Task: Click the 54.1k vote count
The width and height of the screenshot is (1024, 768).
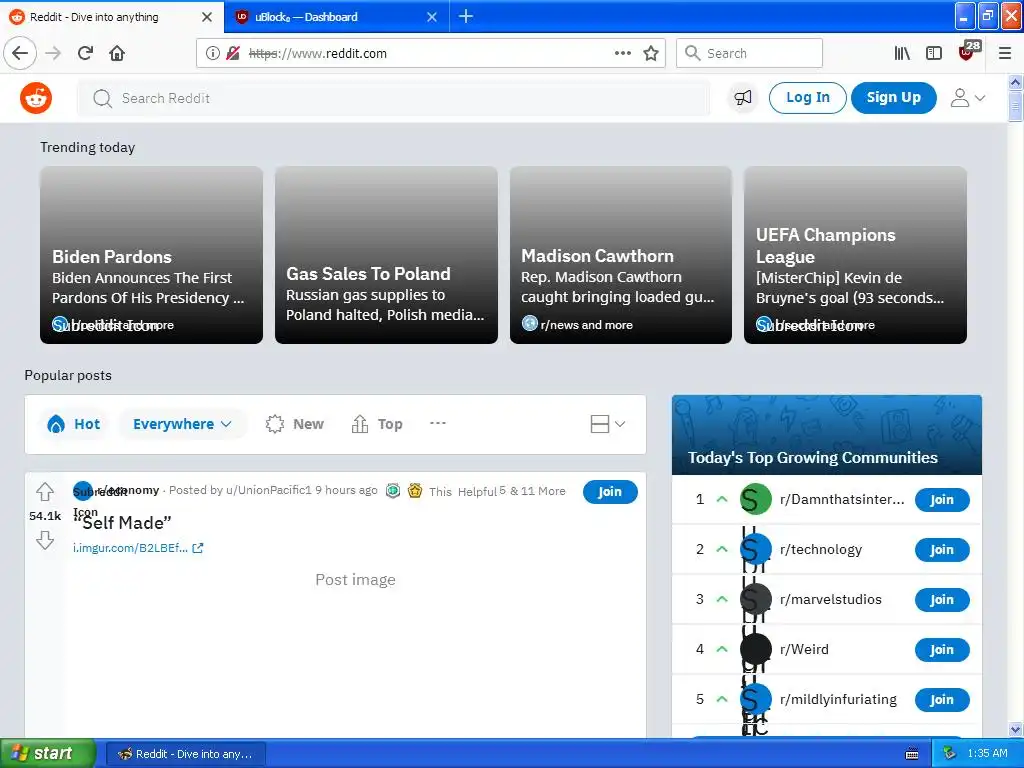Action: pos(44,516)
